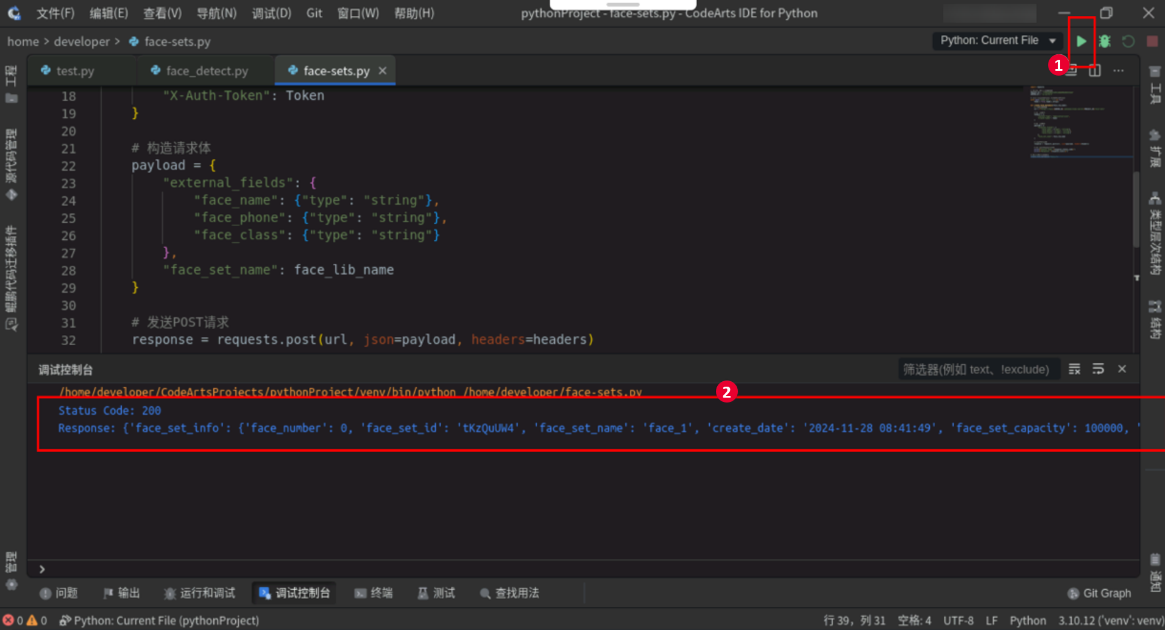Clear the debug console output
1165x630 pixels.
tap(1074, 369)
